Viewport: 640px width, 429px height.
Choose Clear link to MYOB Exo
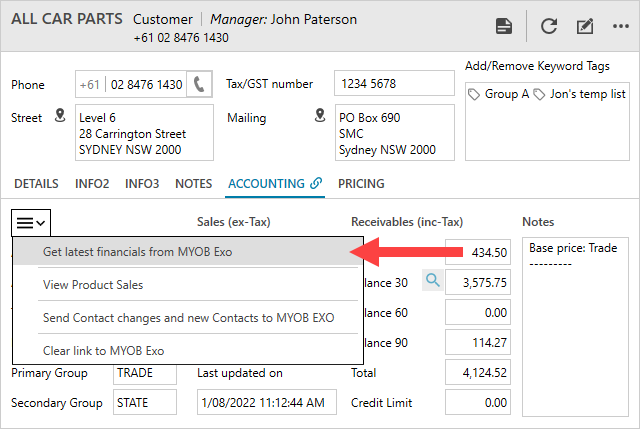click(105, 351)
